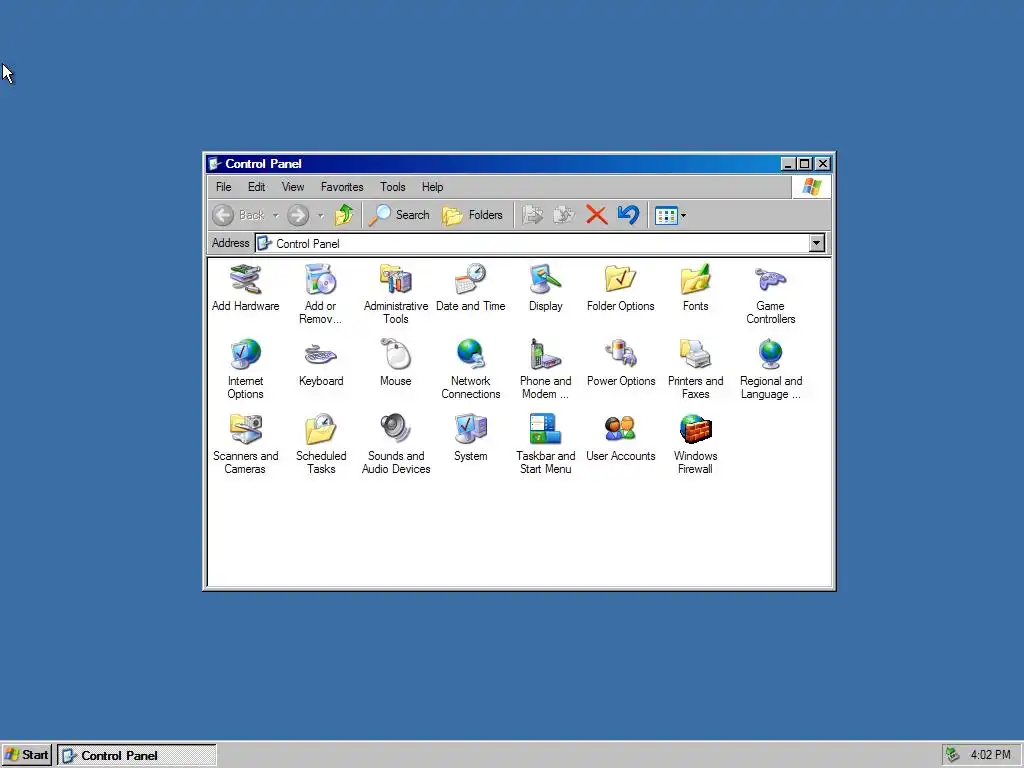Open the View menu
Screen dimensions: 1024x768
[x=293, y=187]
